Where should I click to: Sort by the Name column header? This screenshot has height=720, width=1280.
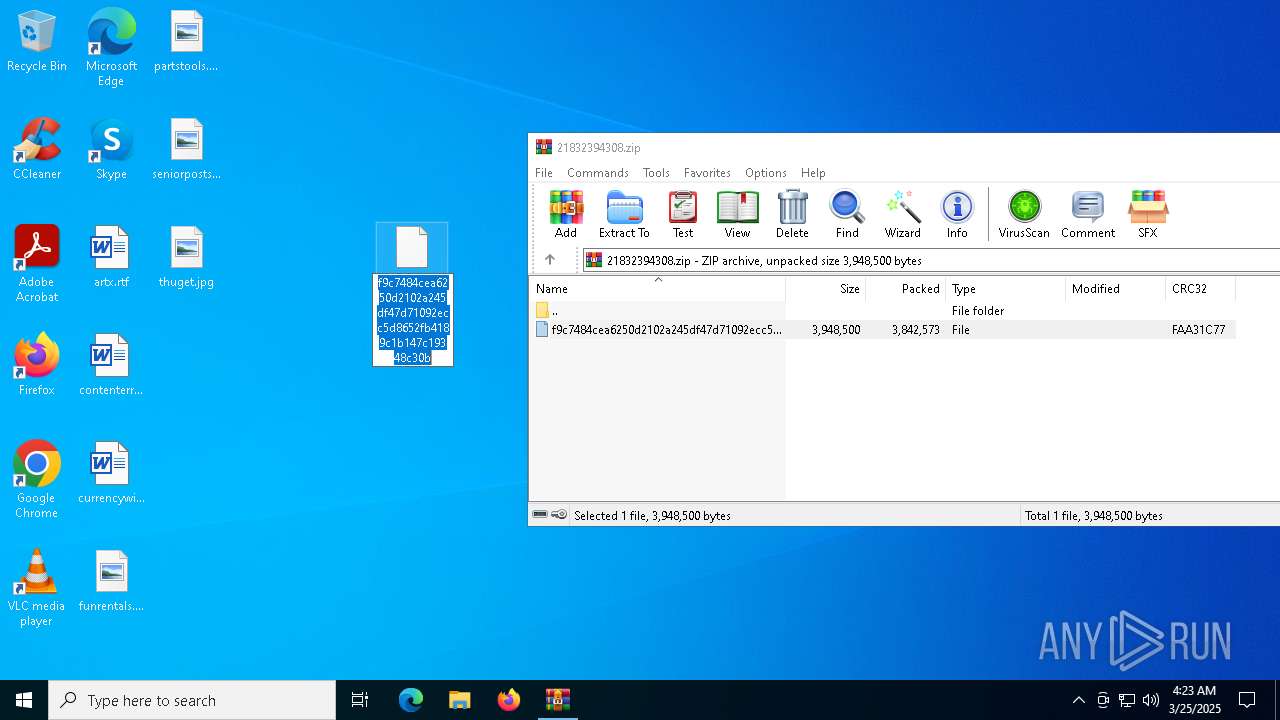coord(658,289)
